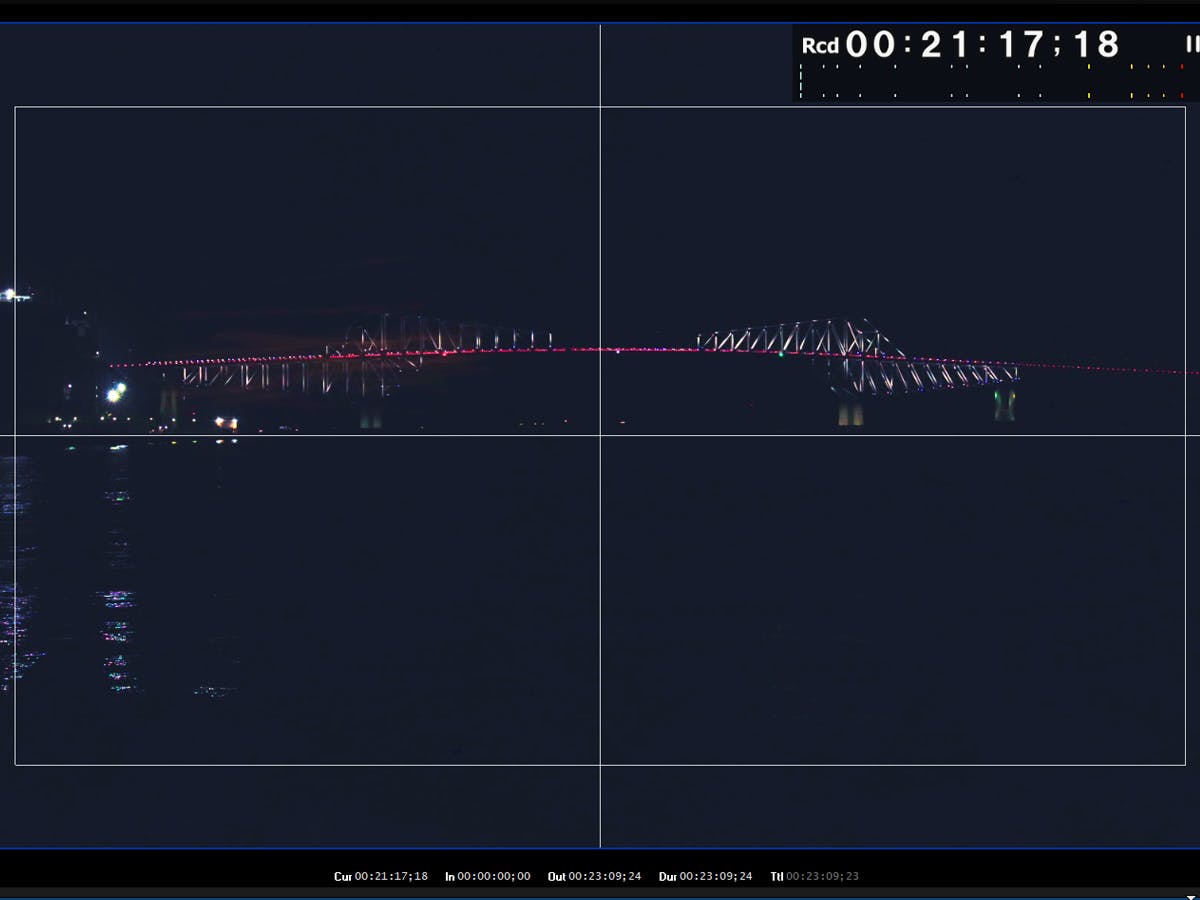Click the pause indicator beside the Rcd timecode
Image resolution: width=1200 pixels, height=900 pixels.
click(1191, 44)
